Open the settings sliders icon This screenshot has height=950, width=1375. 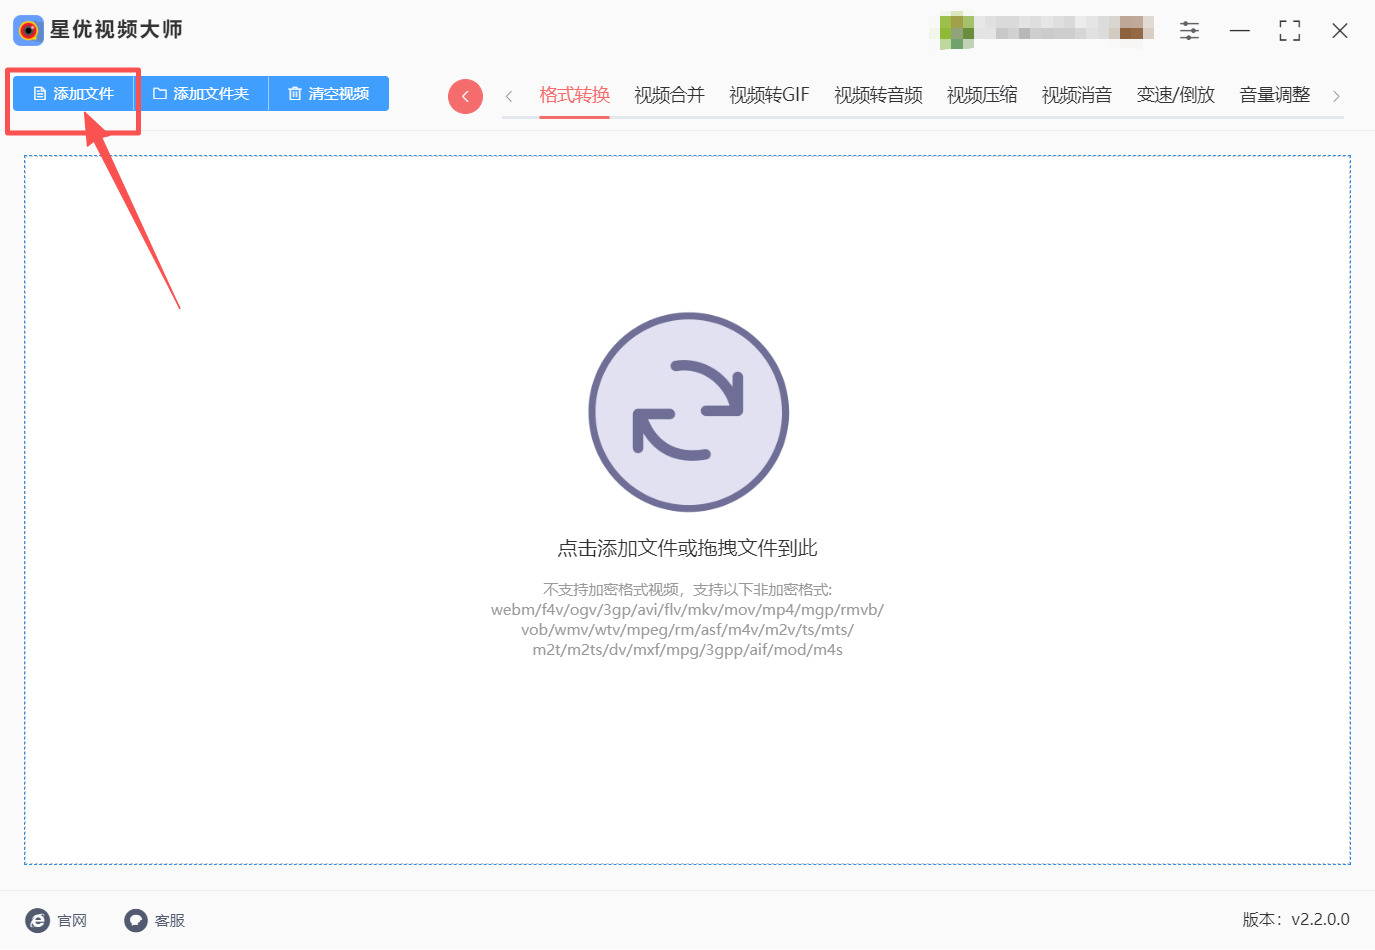pos(1189,30)
